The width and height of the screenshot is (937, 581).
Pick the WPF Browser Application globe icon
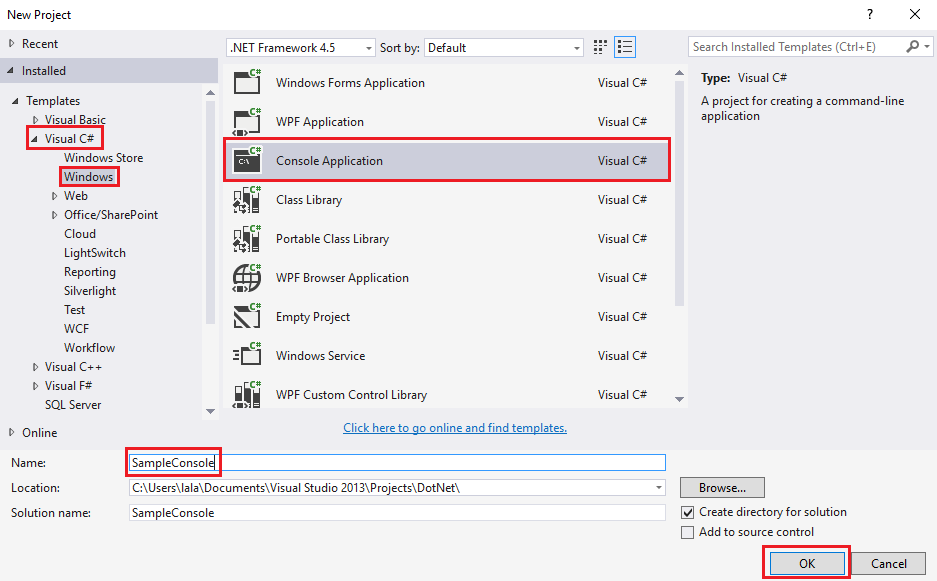coord(247,278)
